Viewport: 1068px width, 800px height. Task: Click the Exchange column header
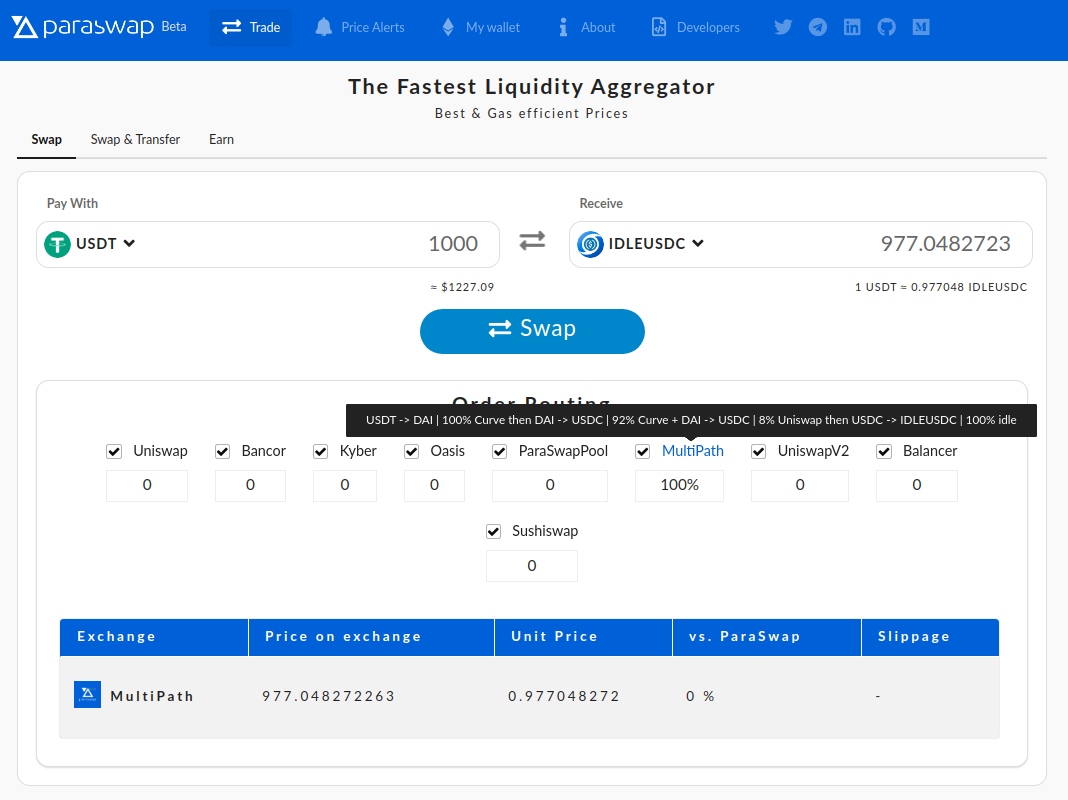154,637
